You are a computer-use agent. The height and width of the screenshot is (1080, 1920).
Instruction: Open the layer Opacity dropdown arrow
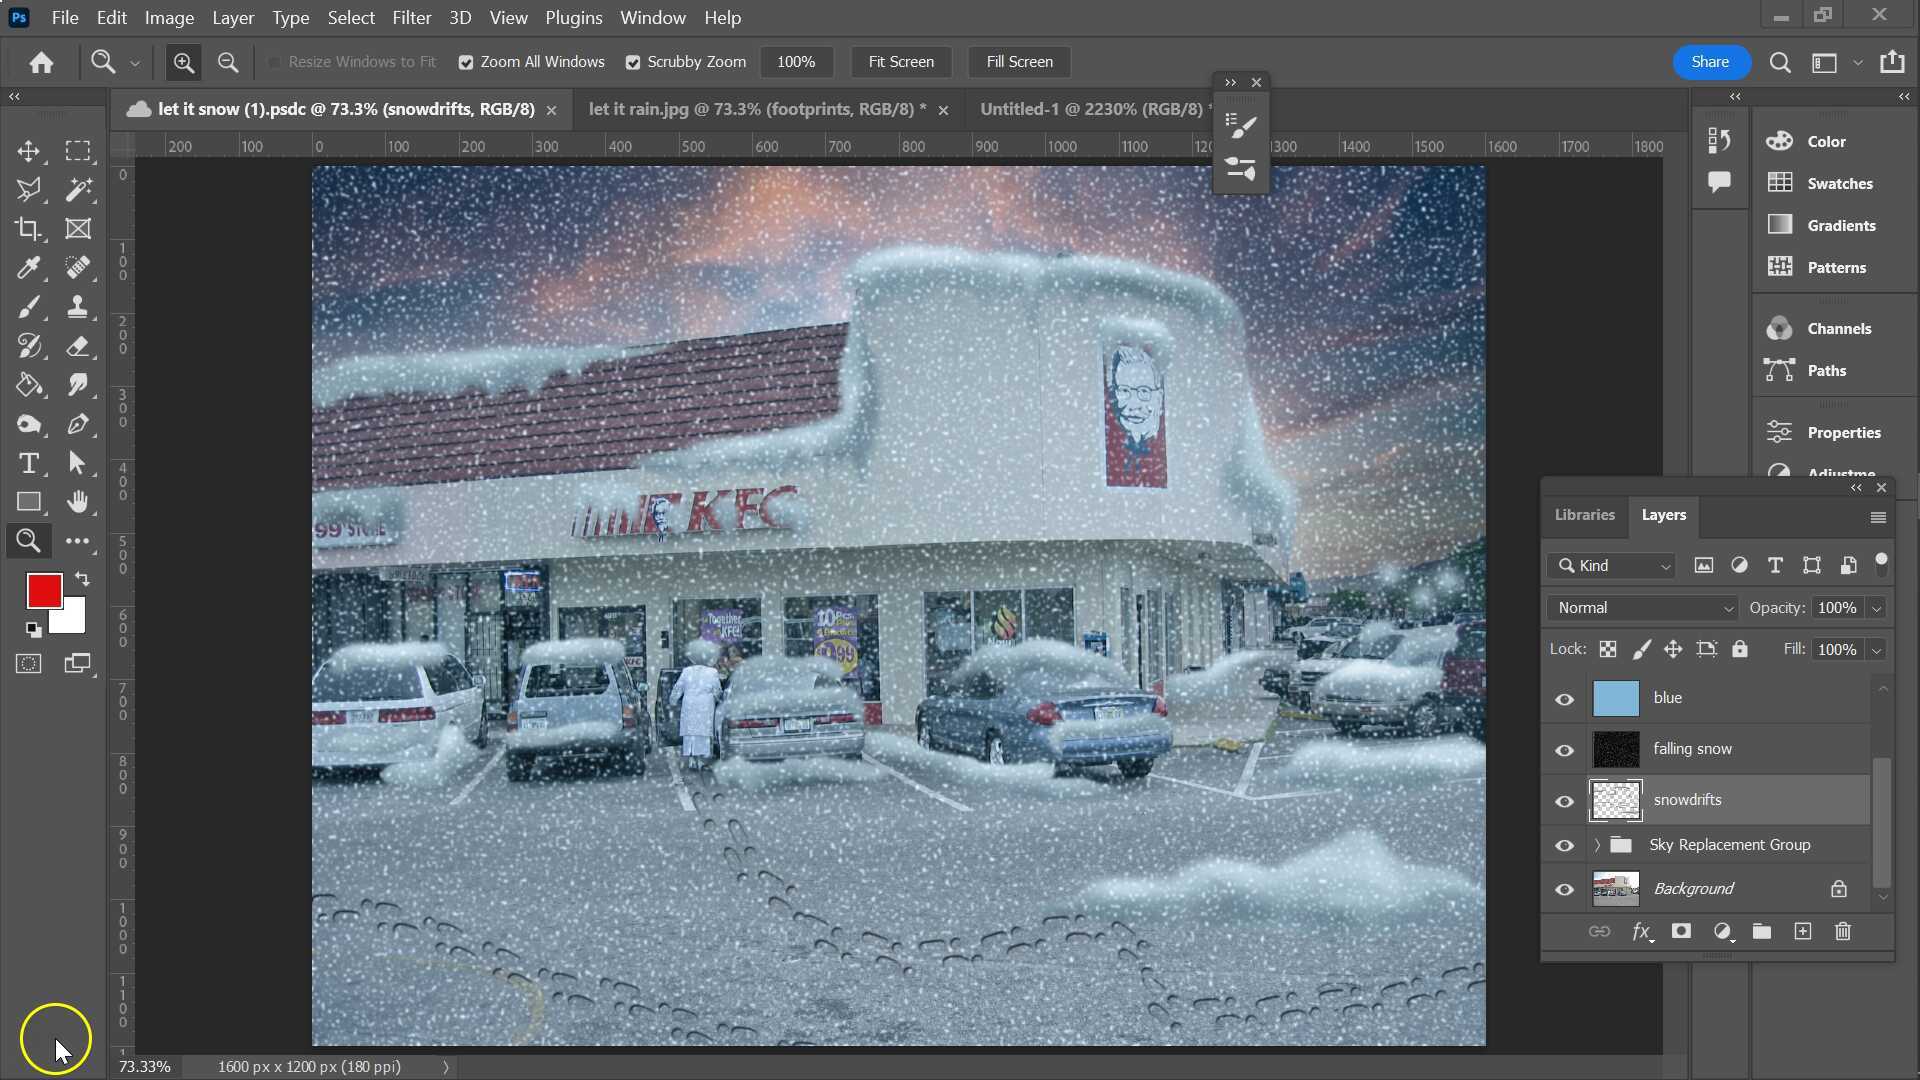point(1876,608)
